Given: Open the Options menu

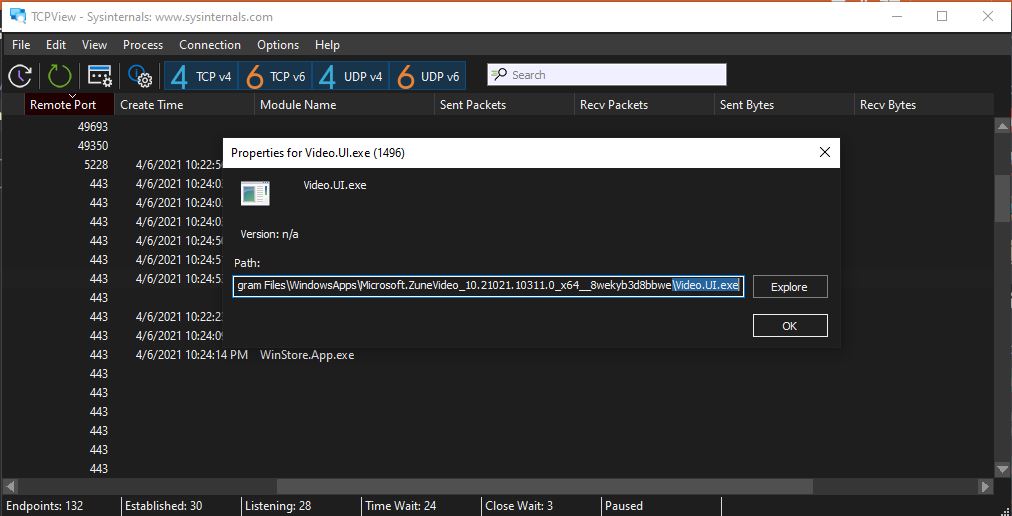Looking at the screenshot, I should tap(278, 45).
